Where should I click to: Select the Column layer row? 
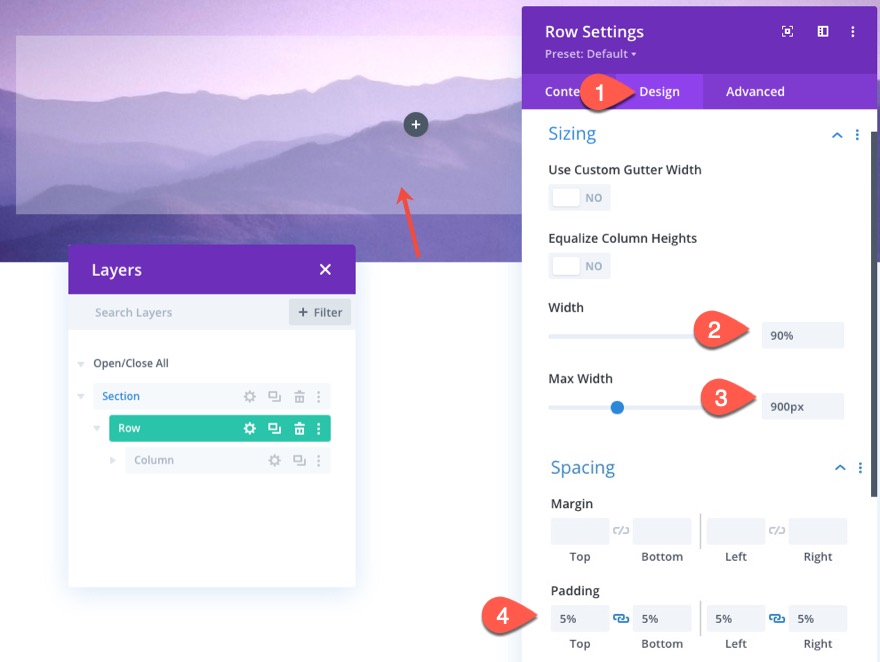coord(227,461)
